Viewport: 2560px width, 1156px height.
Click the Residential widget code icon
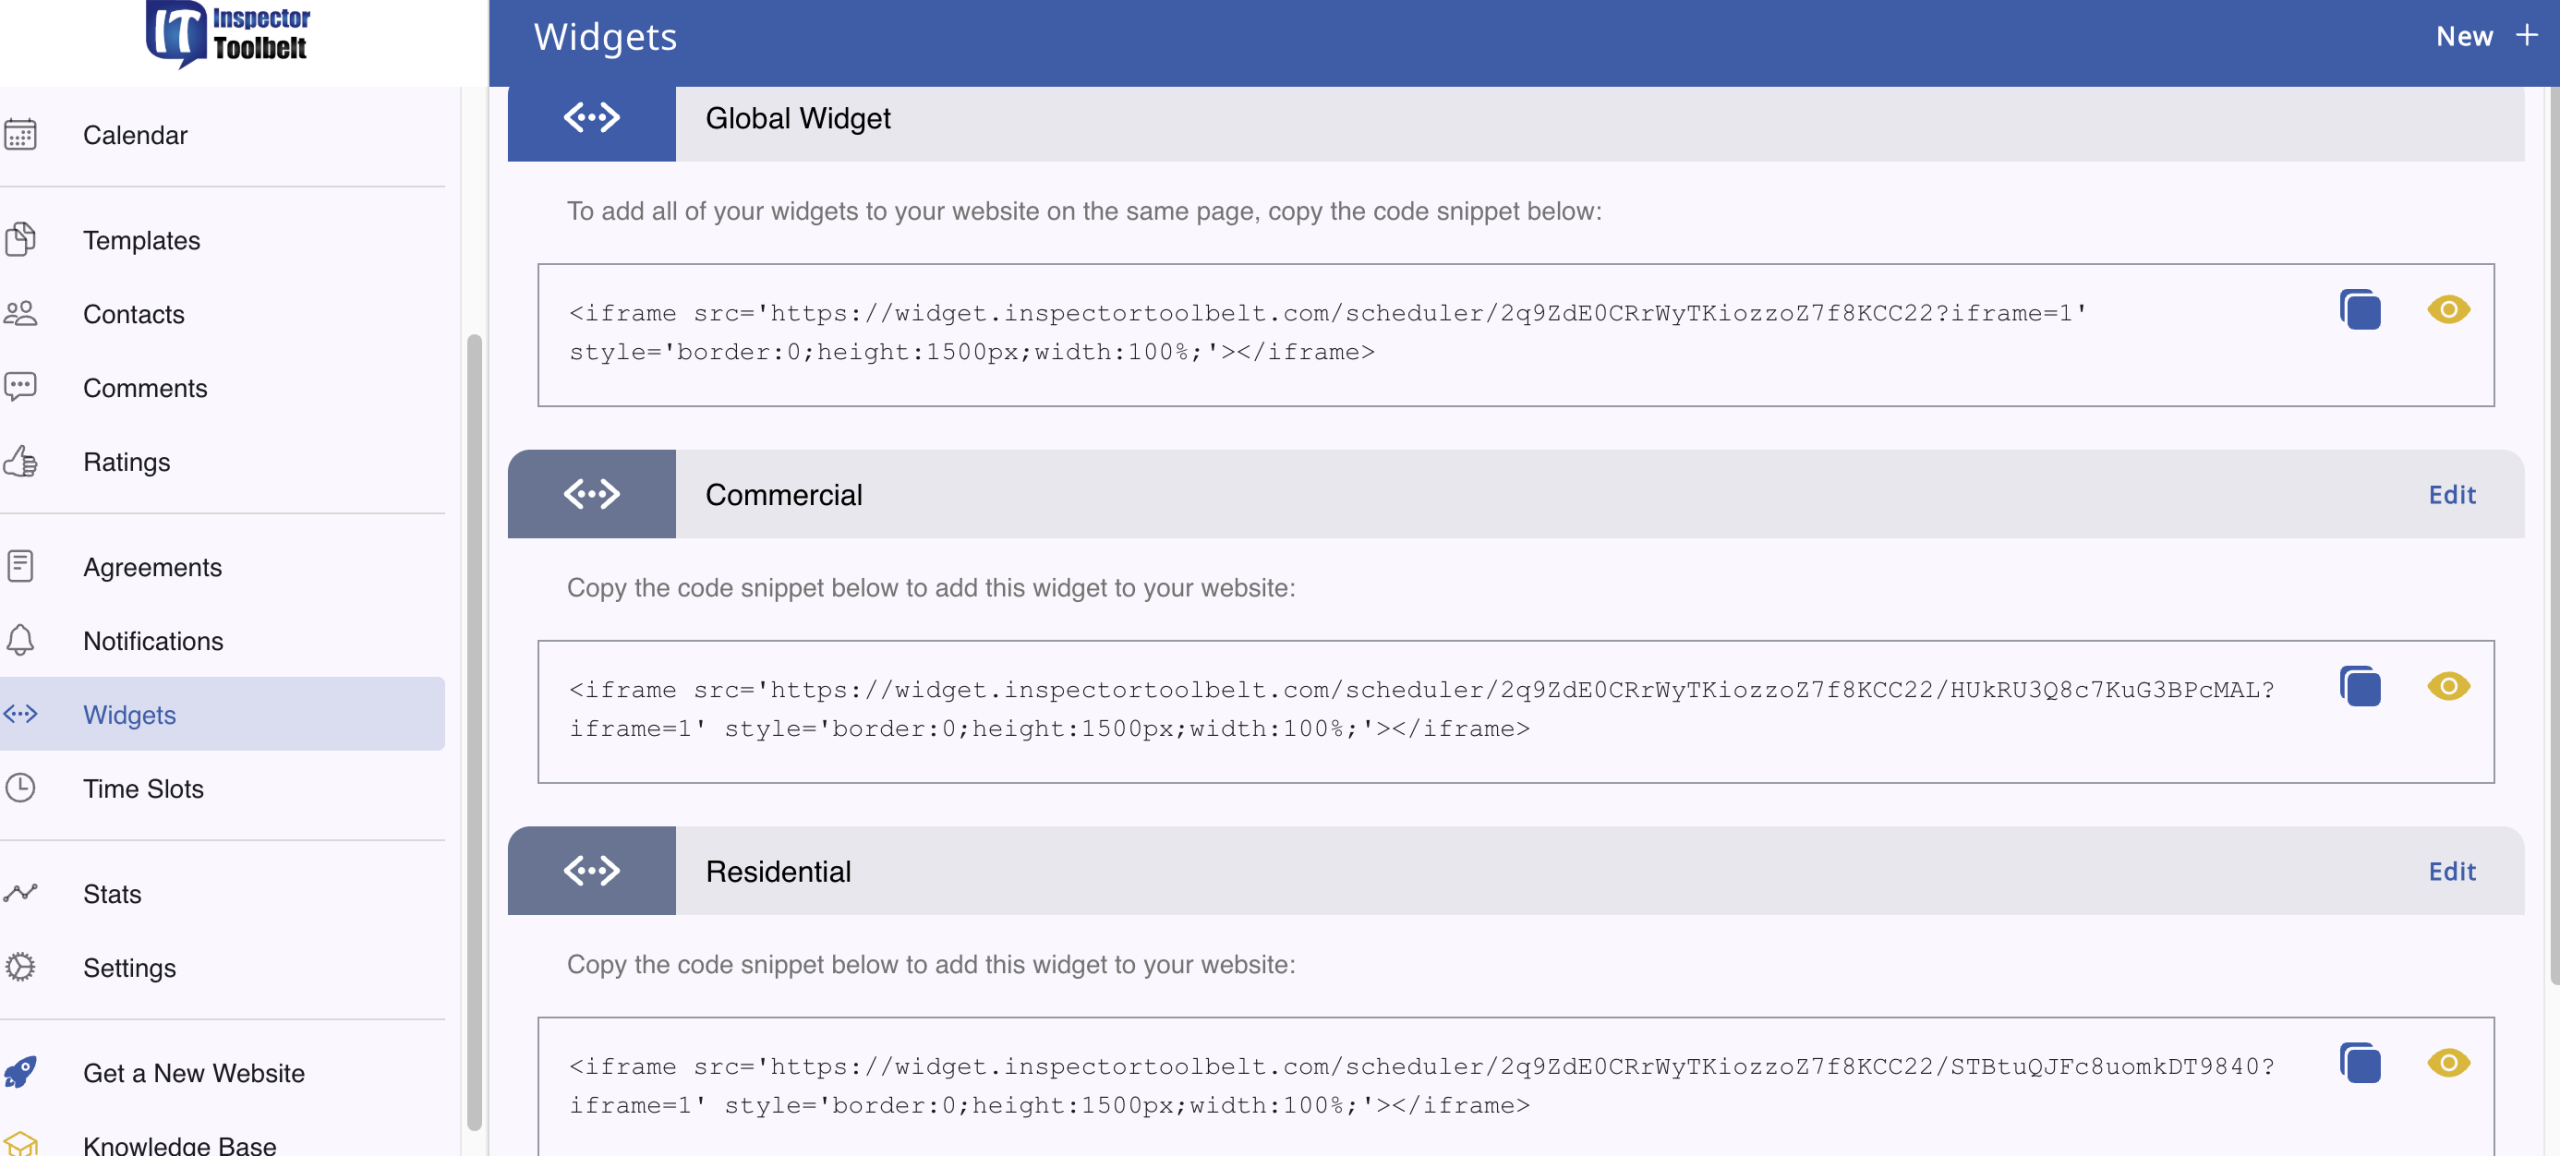point(592,871)
